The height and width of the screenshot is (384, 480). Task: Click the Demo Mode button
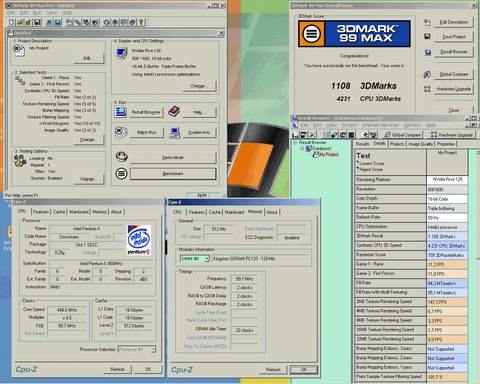click(x=173, y=157)
